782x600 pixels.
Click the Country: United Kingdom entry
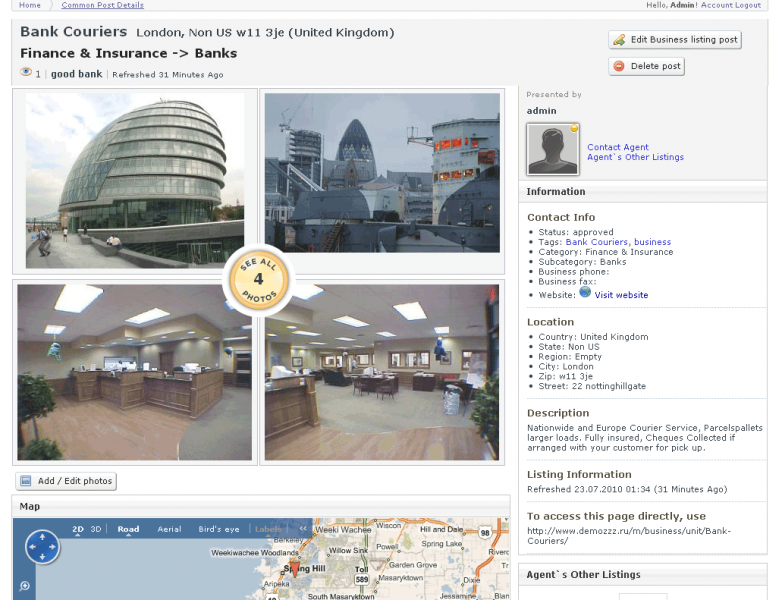(593, 337)
